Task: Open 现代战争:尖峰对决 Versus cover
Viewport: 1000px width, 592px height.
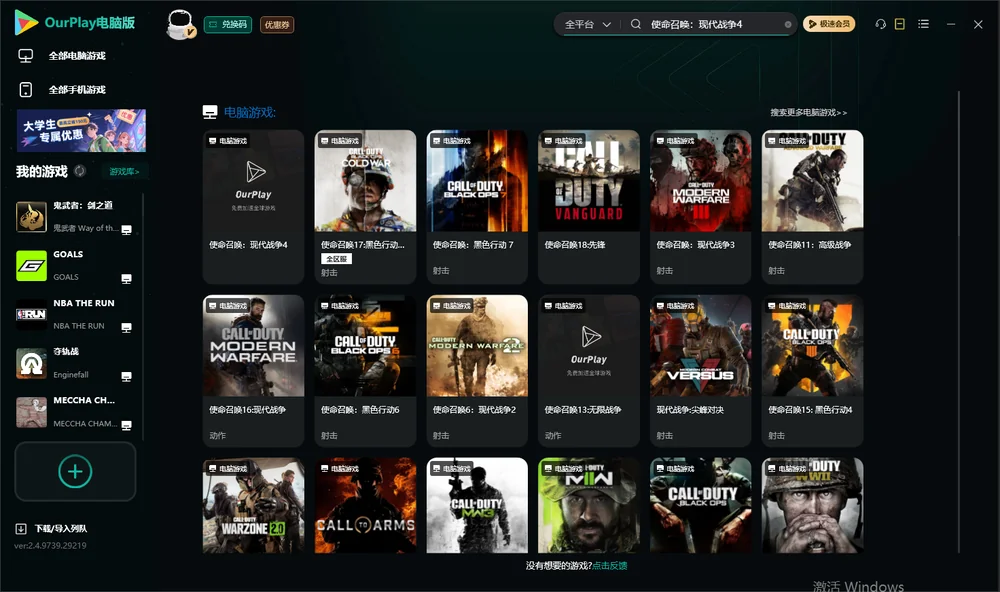Action: [700, 346]
